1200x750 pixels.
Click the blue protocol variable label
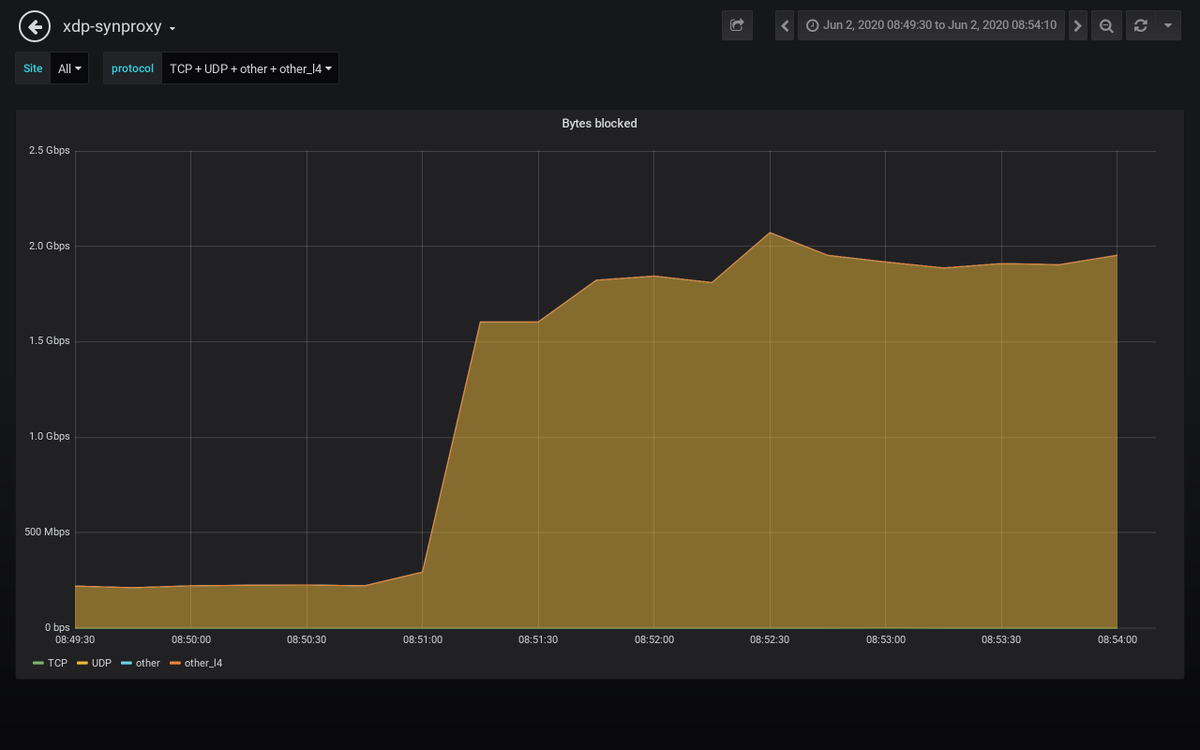coord(131,68)
